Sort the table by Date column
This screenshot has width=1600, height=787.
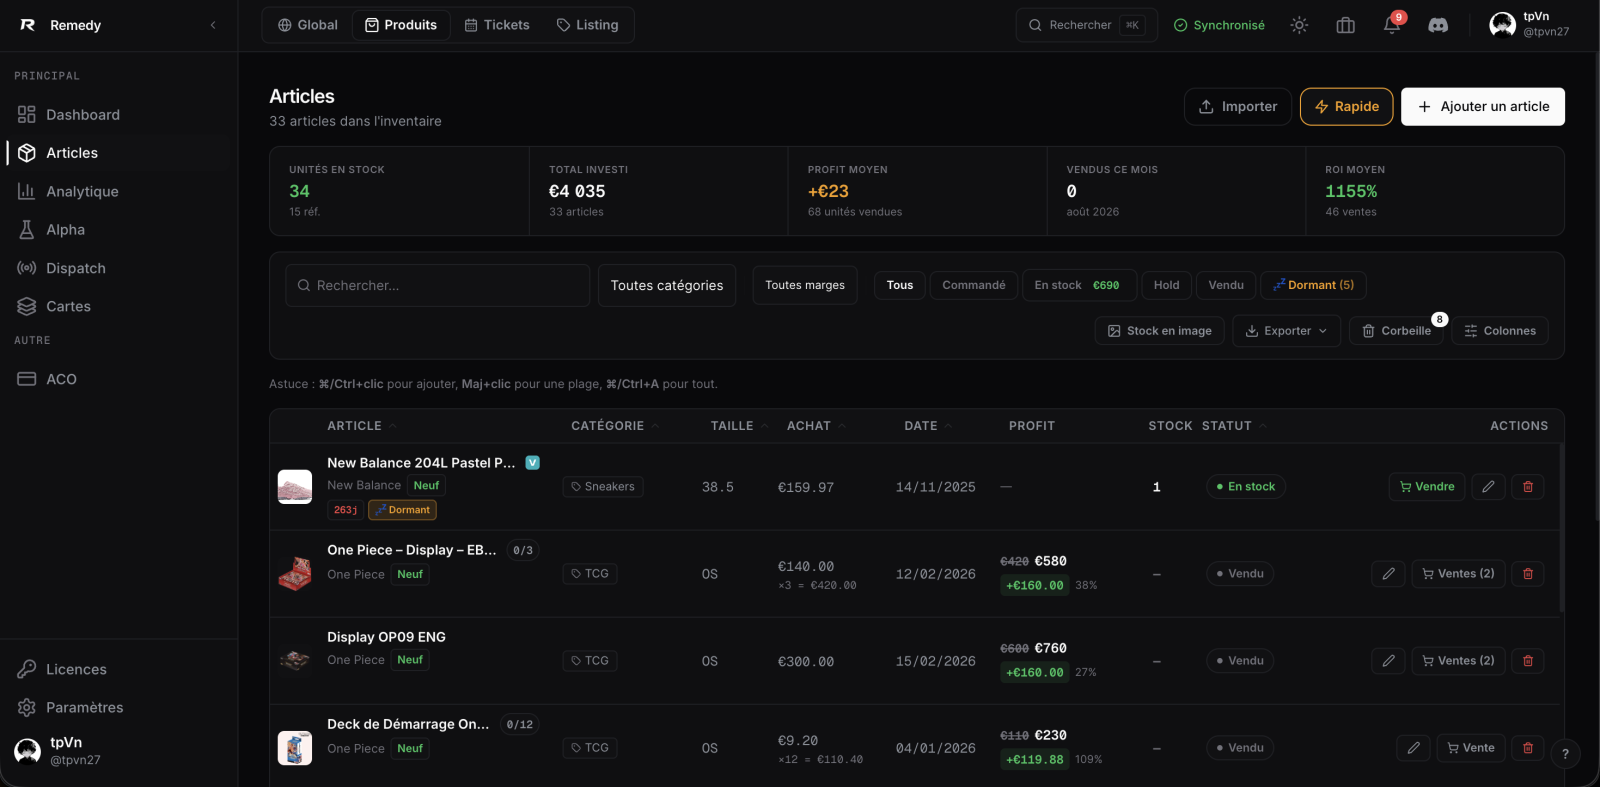coord(928,426)
